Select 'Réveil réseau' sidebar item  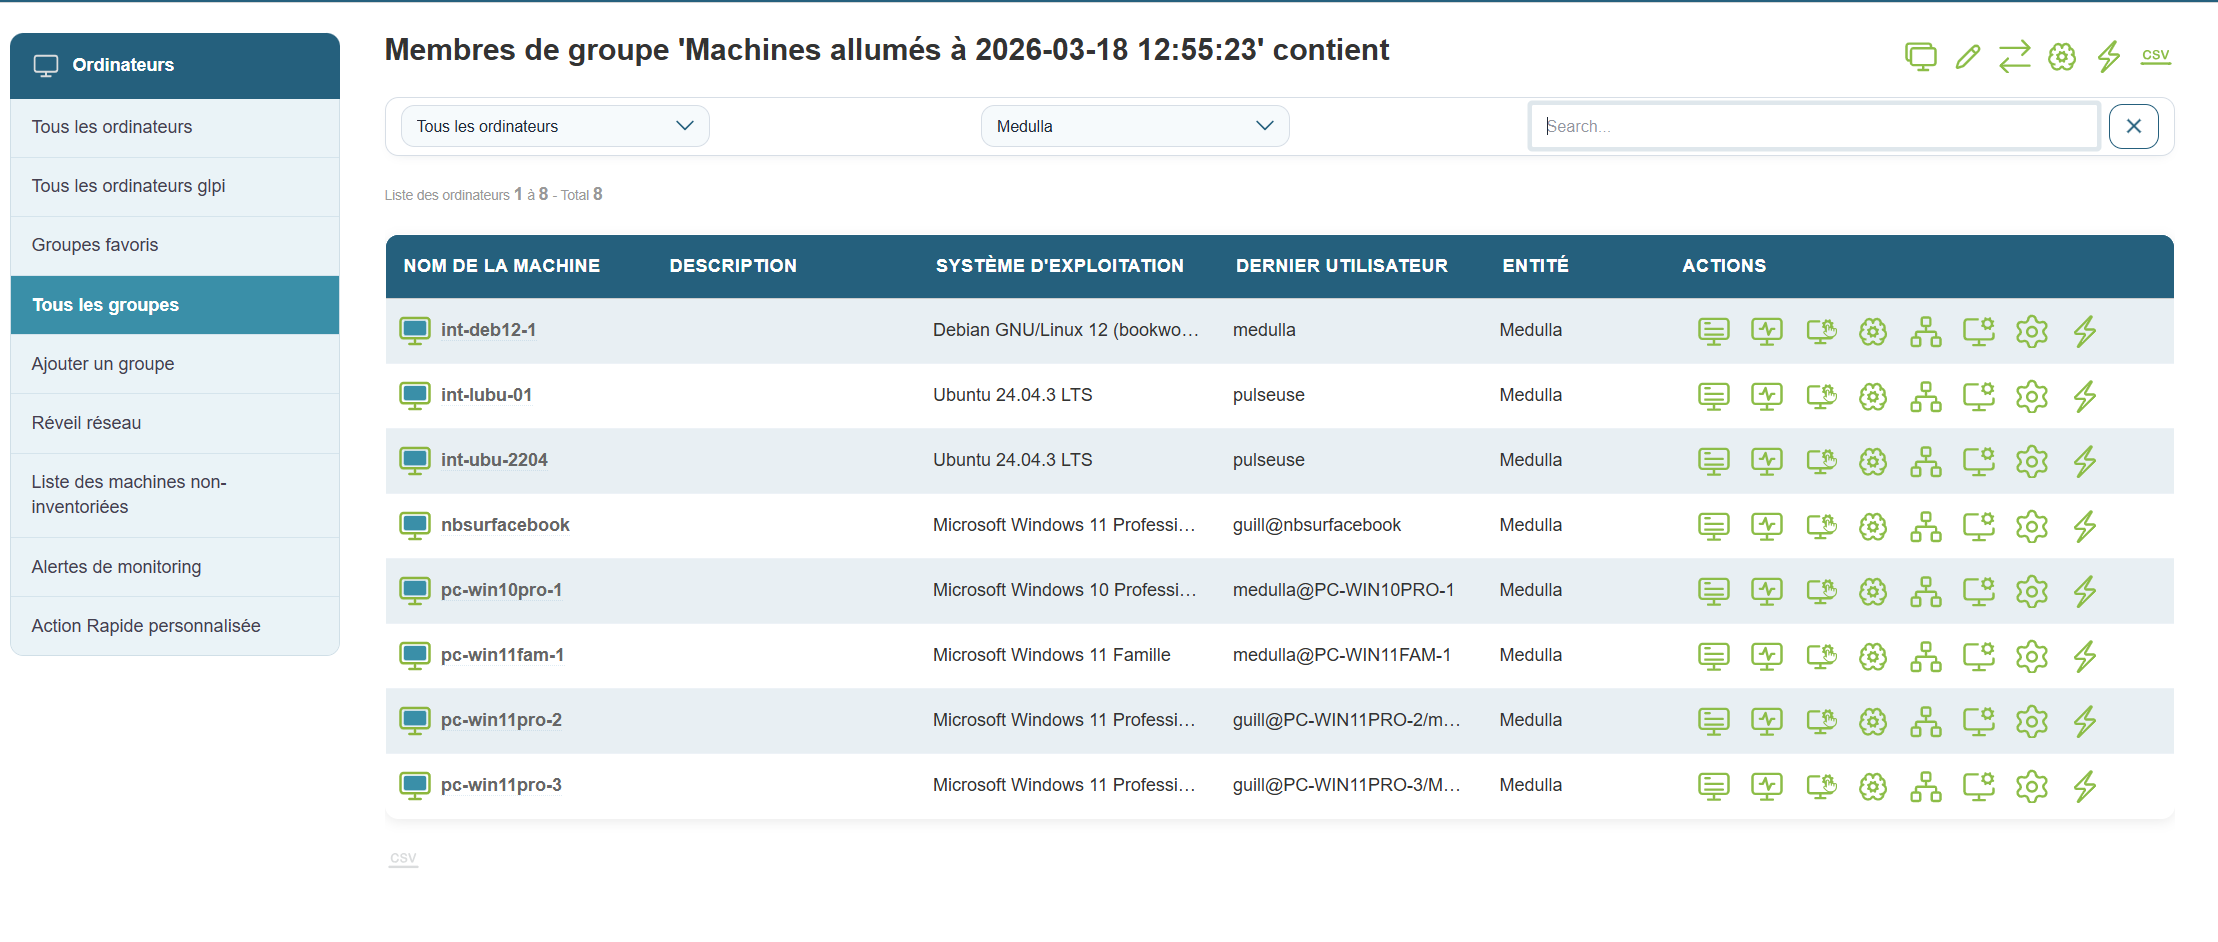[x=86, y=423]
